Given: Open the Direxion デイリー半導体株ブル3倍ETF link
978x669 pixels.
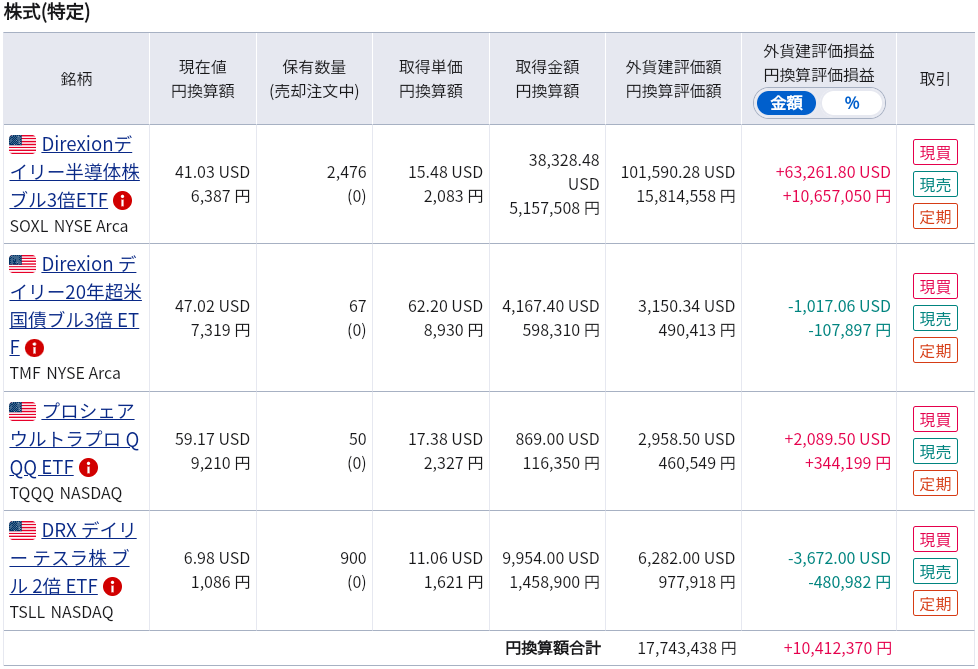Looking at the screenshot, I should pyautogui.click(x=75, y=172).
